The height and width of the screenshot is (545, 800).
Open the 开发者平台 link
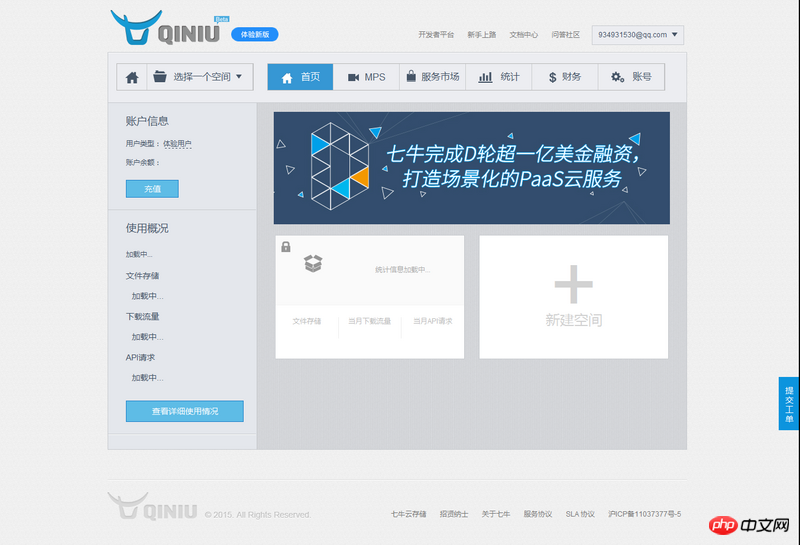click(x=436, y=35)
